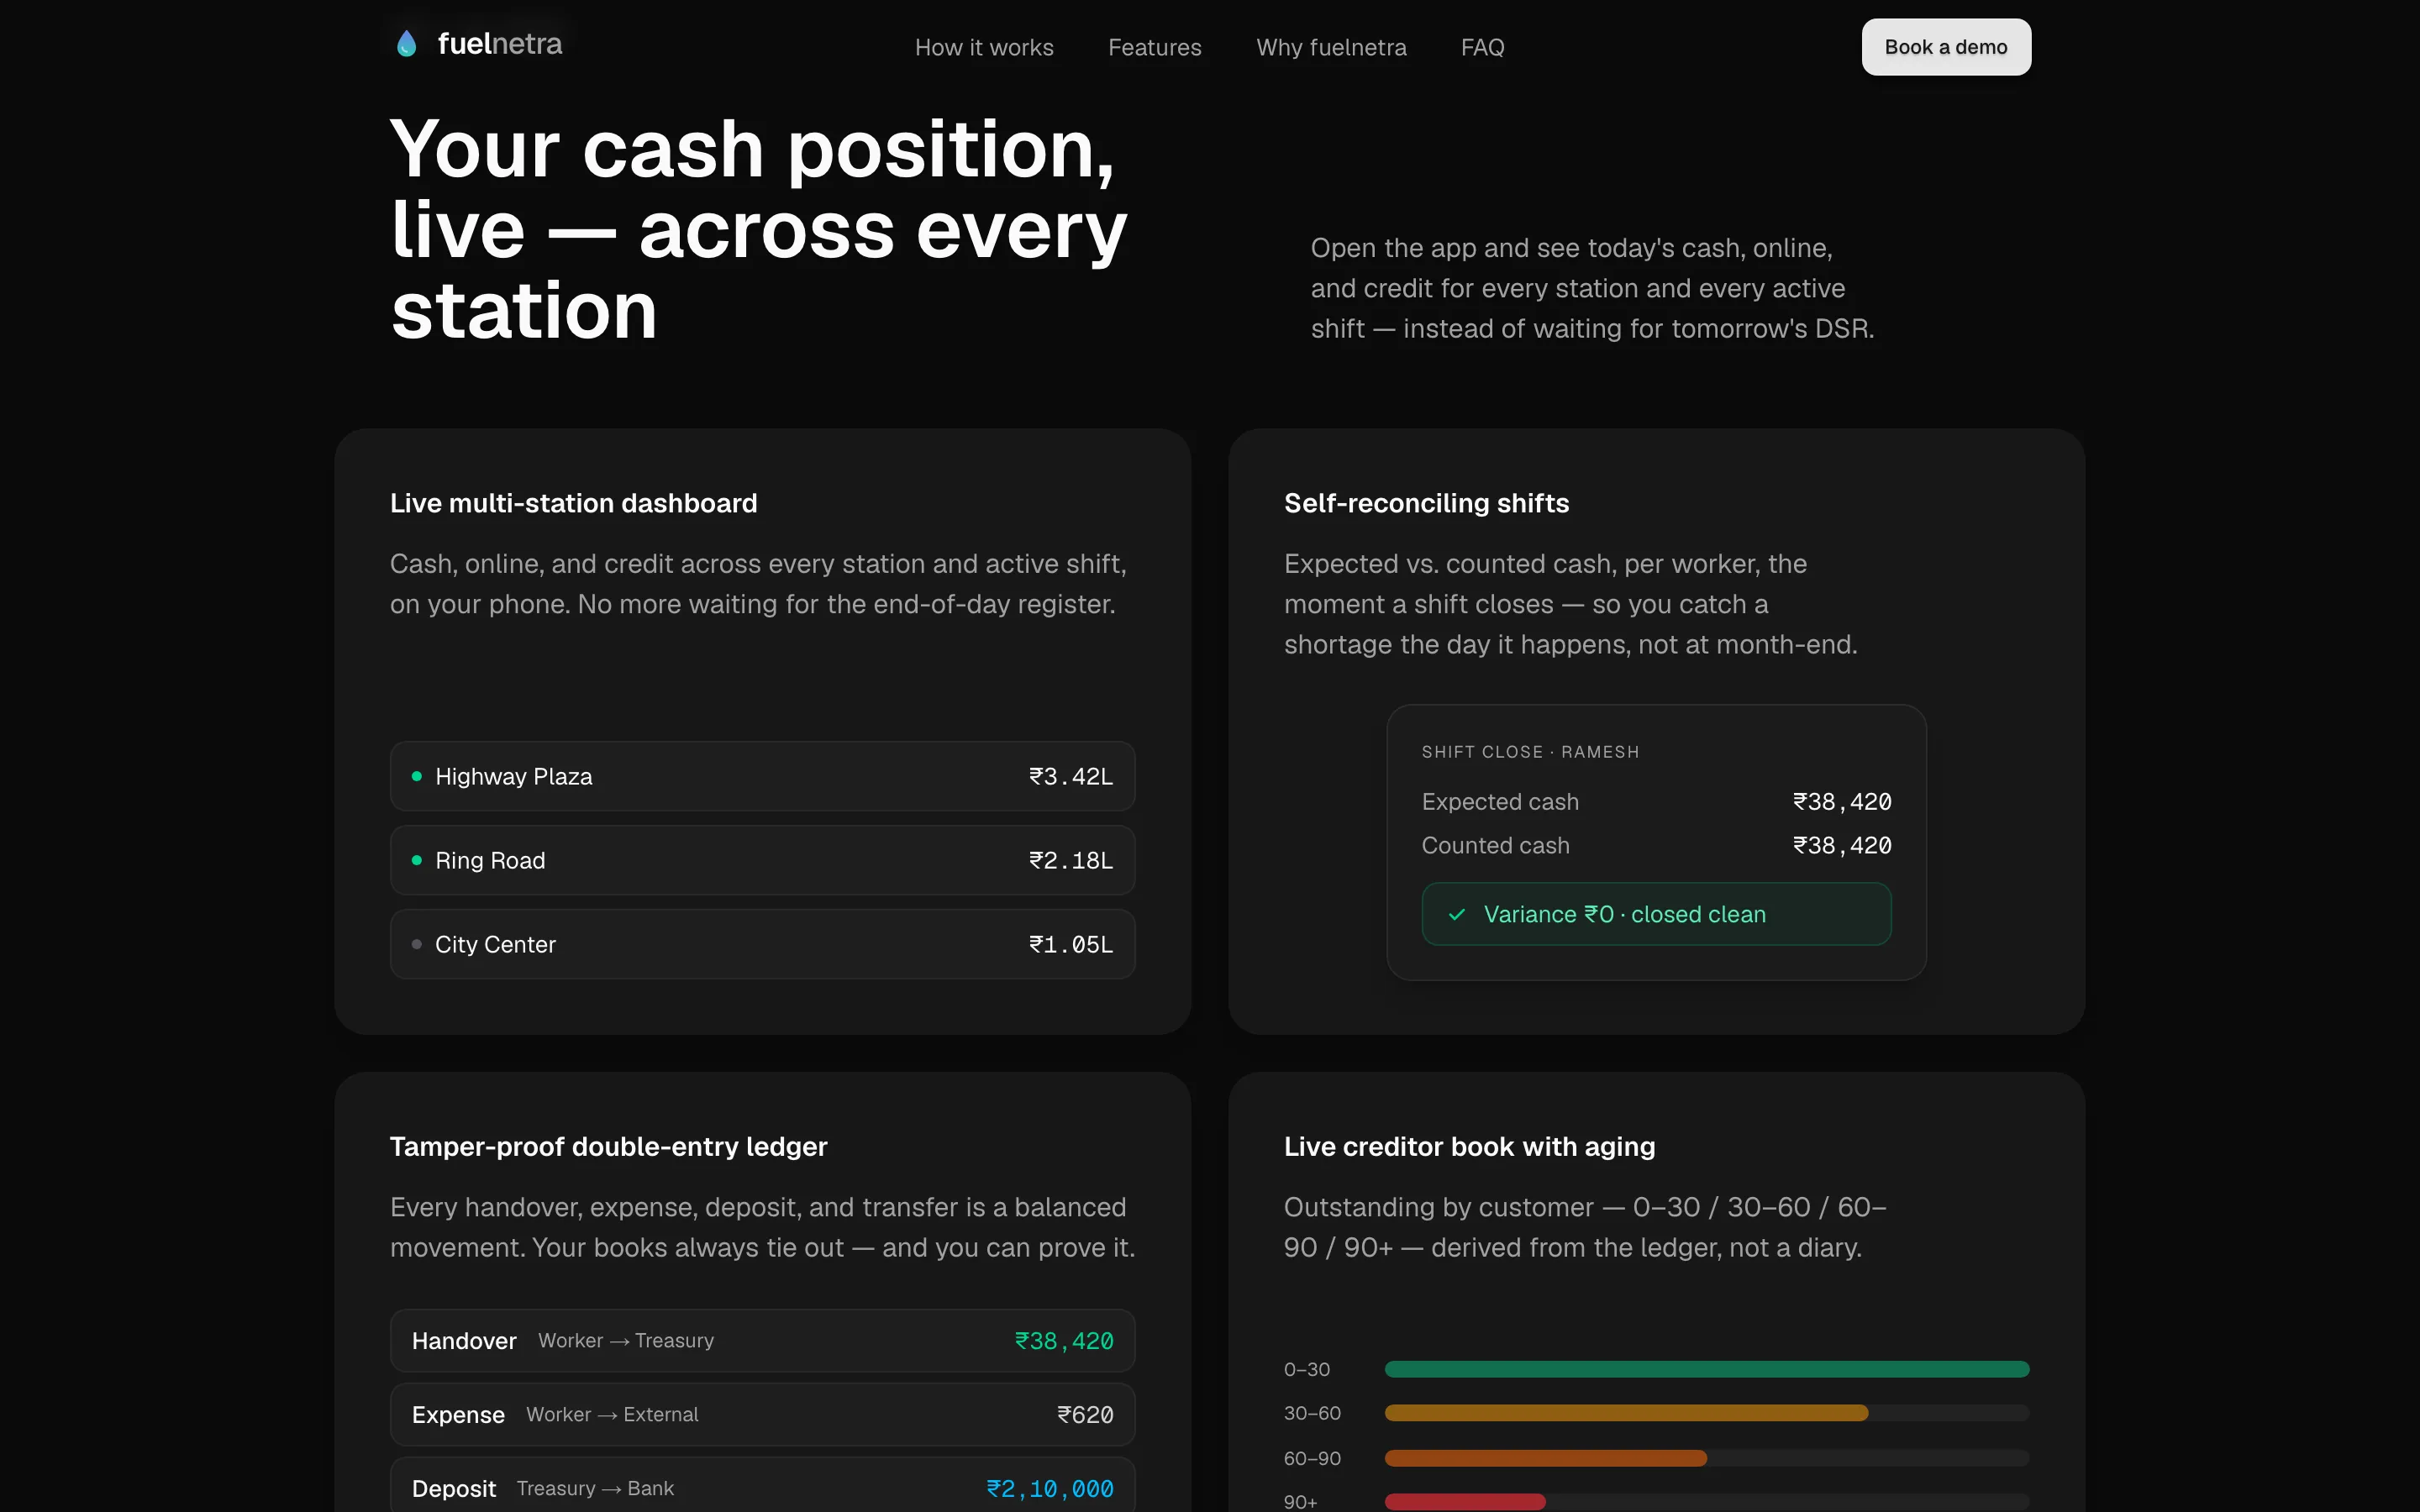The image size is (2420, 1512).
Task: Click the 0–30 aging bucket label
Action: point(1307,1369)
